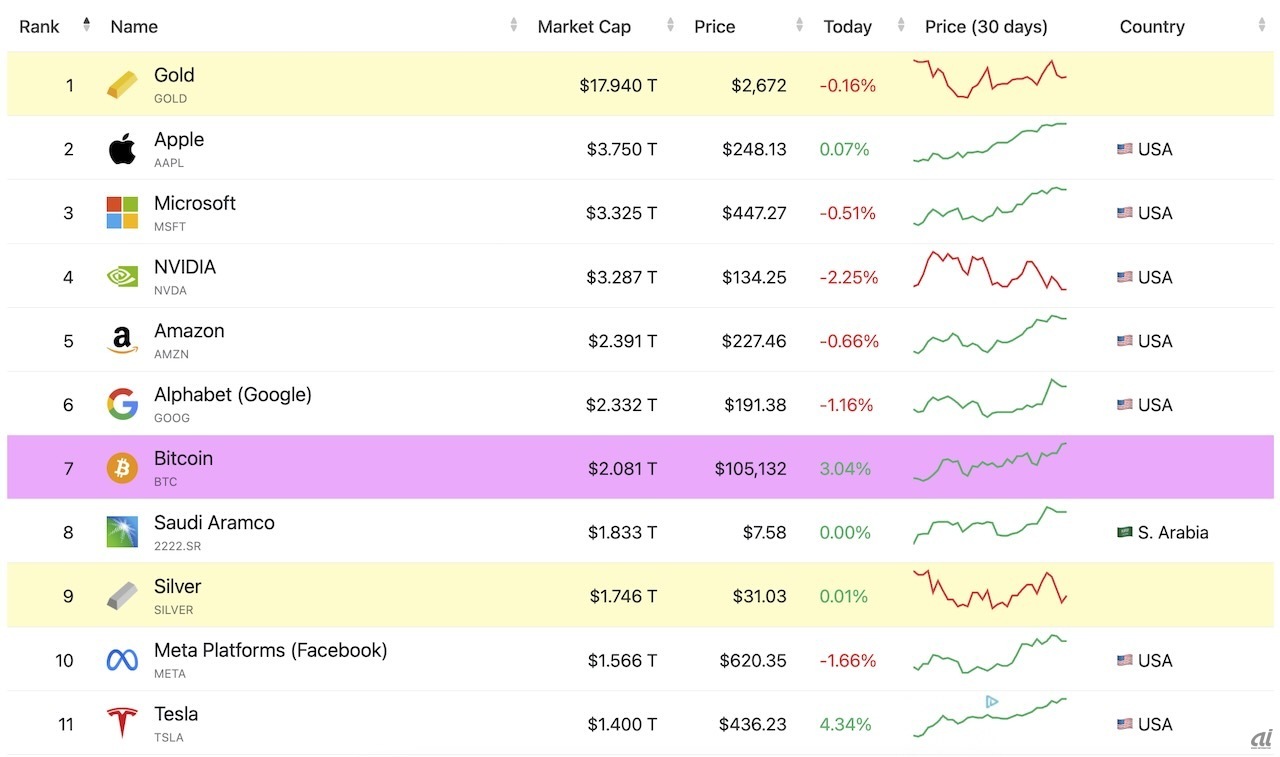Viewport: 1280px width, 757px height.
Task: Click Tesla's rank number 11
Action: (66, 724)
